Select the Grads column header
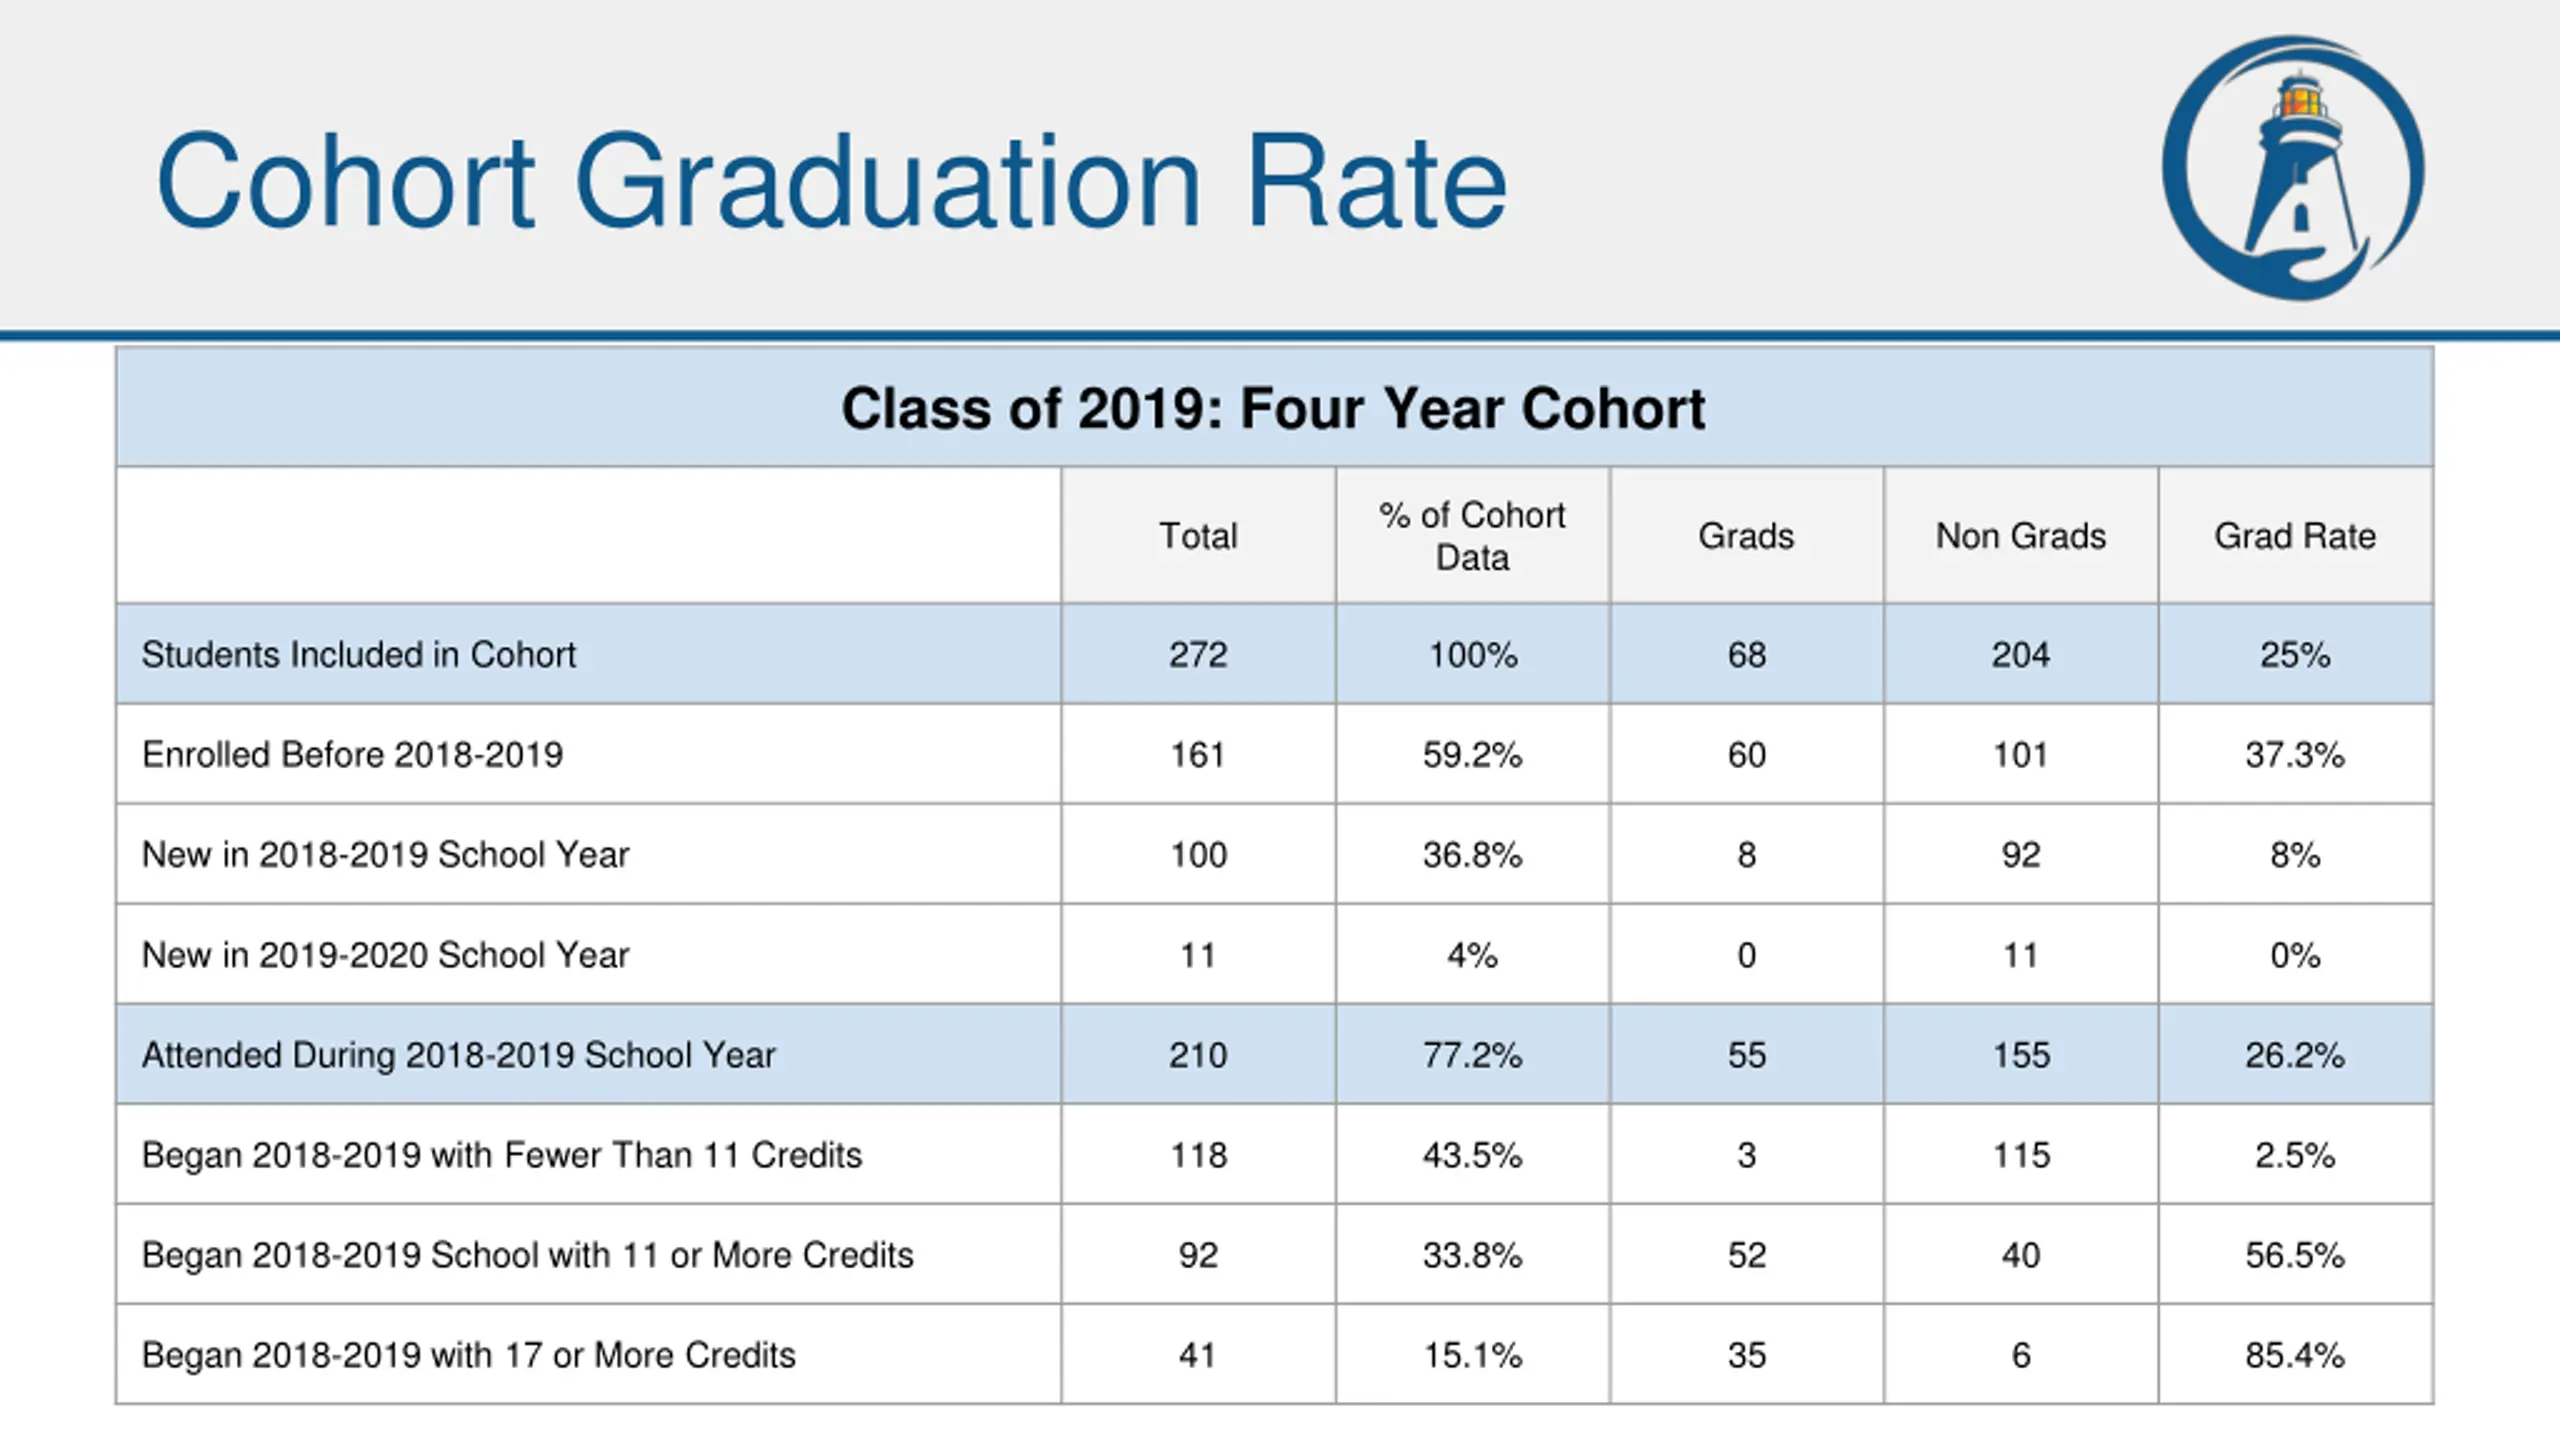The width and height of the screenshot is (2560, 1440). [x=1746, y=536]
